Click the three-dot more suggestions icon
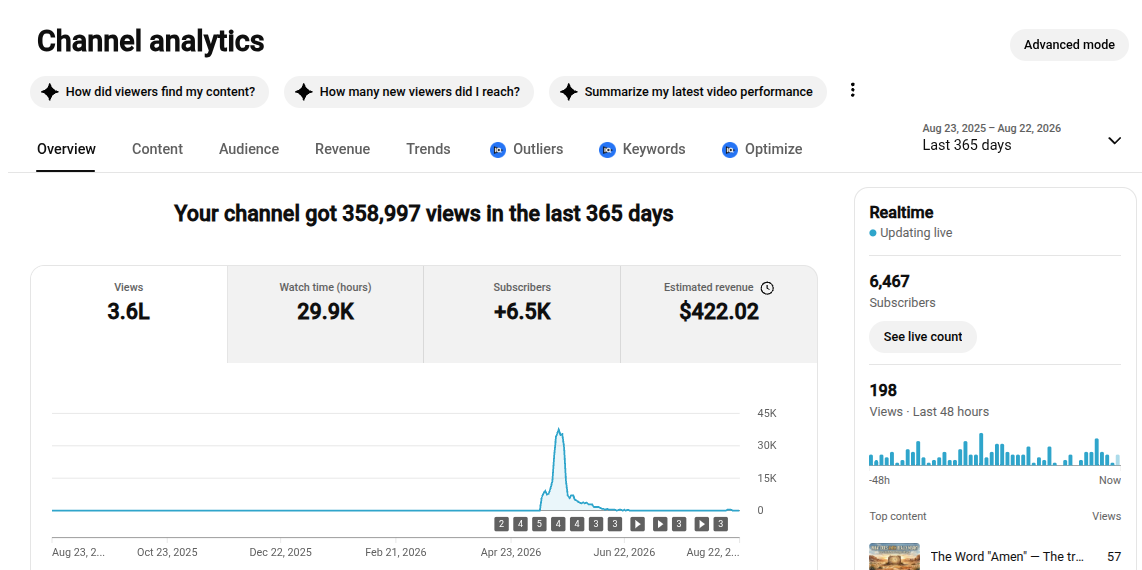Screen dimensions: 1142x570 pos(853,90)
